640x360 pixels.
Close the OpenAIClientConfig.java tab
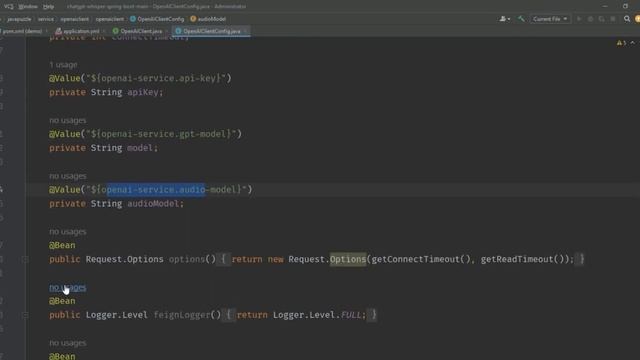[x=245, y=31]
